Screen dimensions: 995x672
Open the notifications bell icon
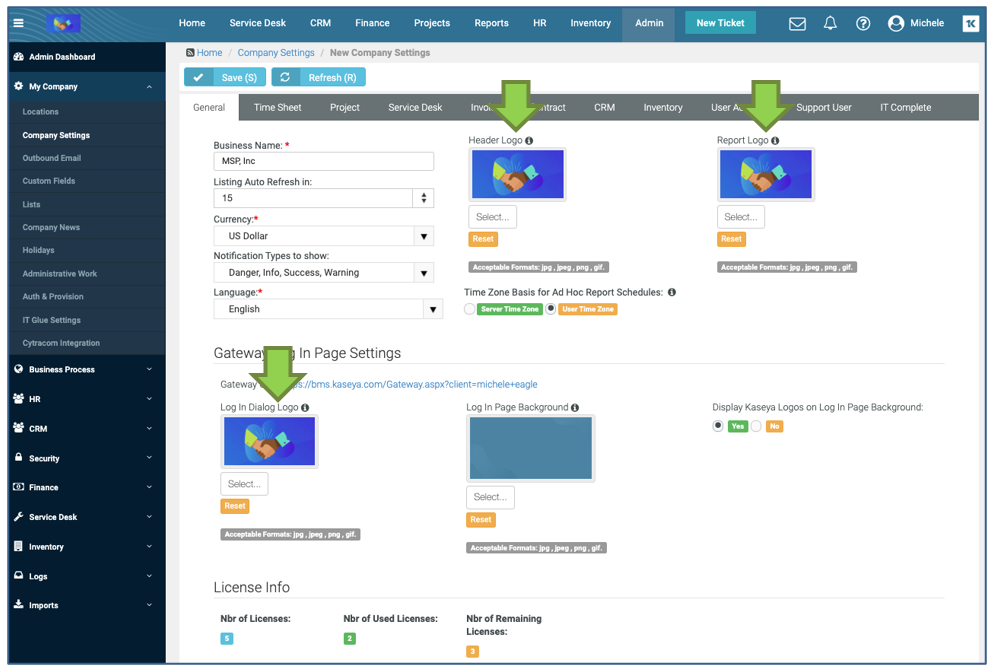pyautogui.click(x=830, y=24)
